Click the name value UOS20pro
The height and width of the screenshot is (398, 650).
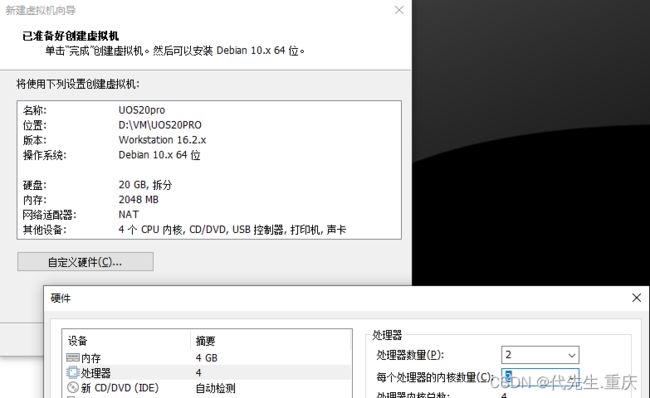pos(142,110)
